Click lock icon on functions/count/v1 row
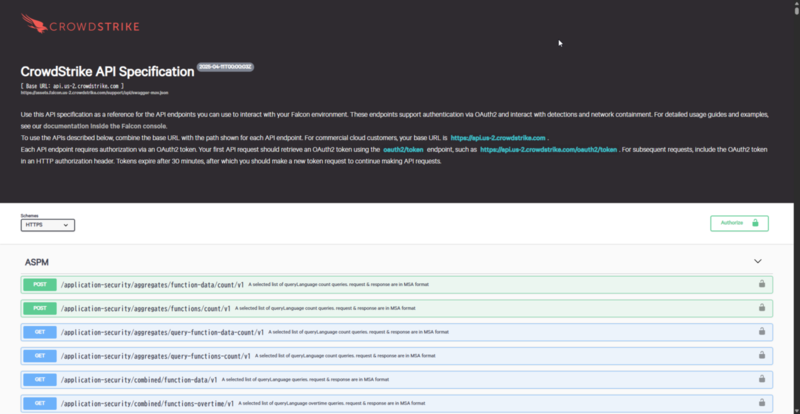This screenshot has width=800, height=414. tap(762, 307)
